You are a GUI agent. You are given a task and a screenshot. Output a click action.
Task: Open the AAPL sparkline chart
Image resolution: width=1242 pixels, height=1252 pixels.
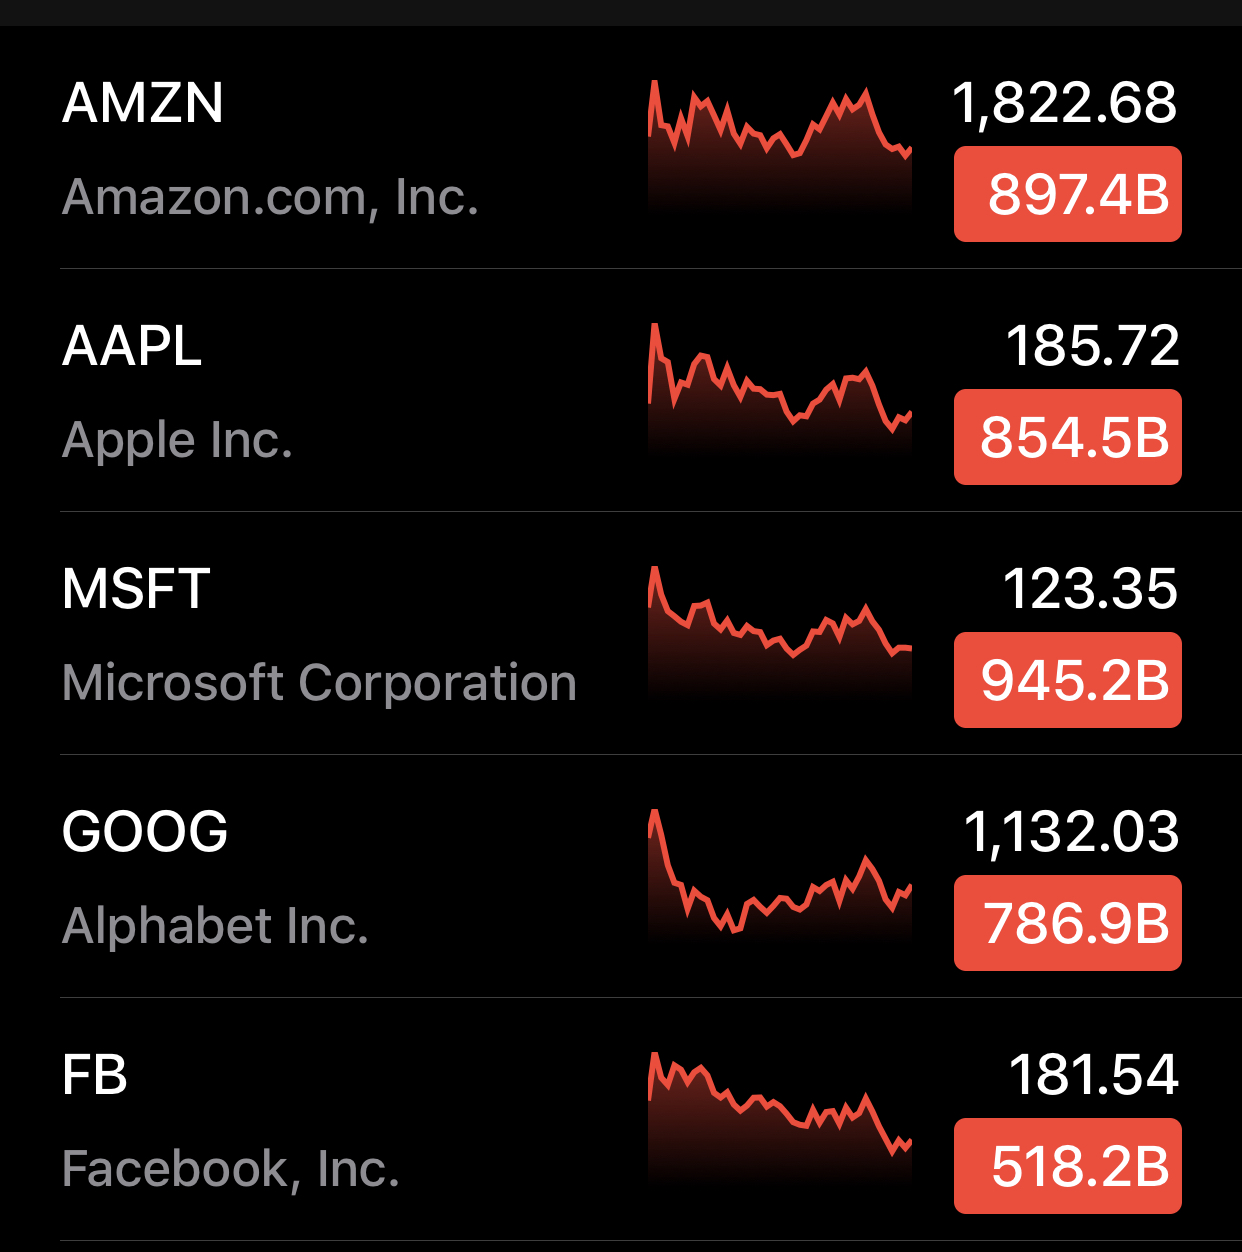tap(780, 388)
